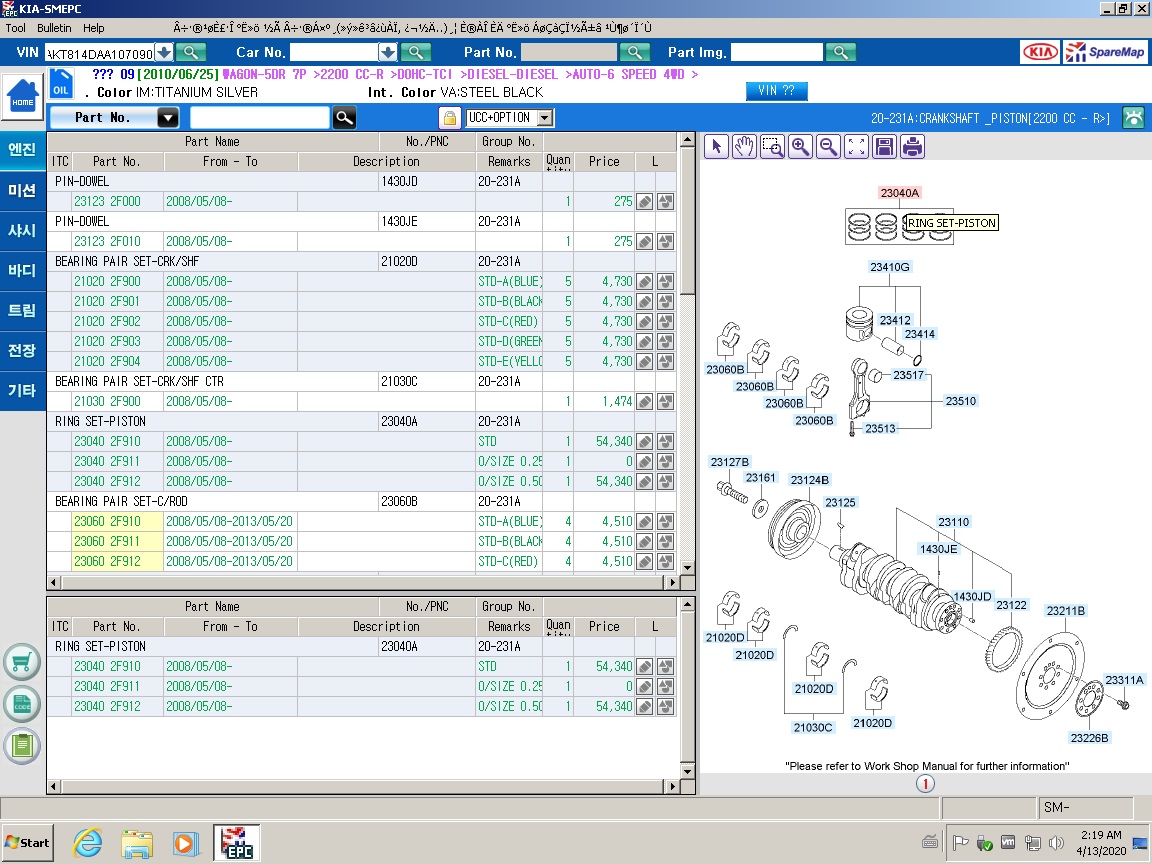Click into the VIN input field
Viewport: 1152px width, 864px height.
click(99, 53)
